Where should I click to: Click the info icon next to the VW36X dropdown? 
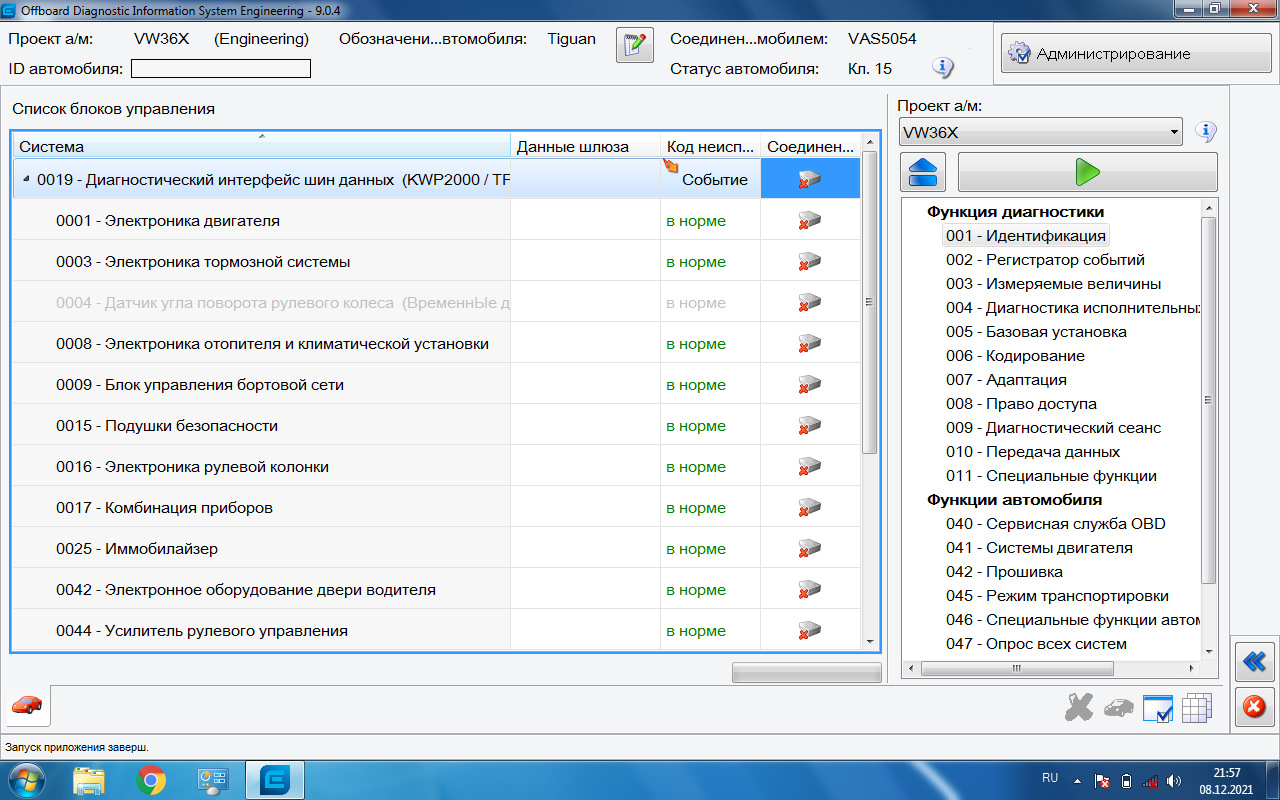tap(1206, 131)
